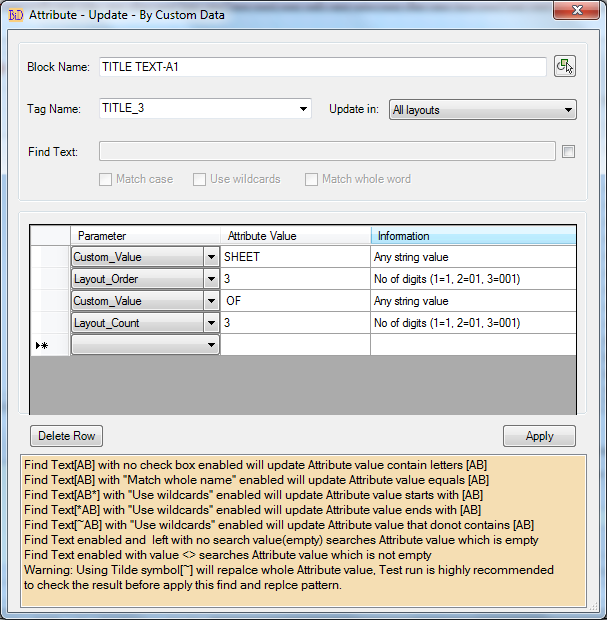Image resolution: width=607 pixels, height=620 pixels.
Task: Close the Attribute Update dialog
Action: (577, 10)
